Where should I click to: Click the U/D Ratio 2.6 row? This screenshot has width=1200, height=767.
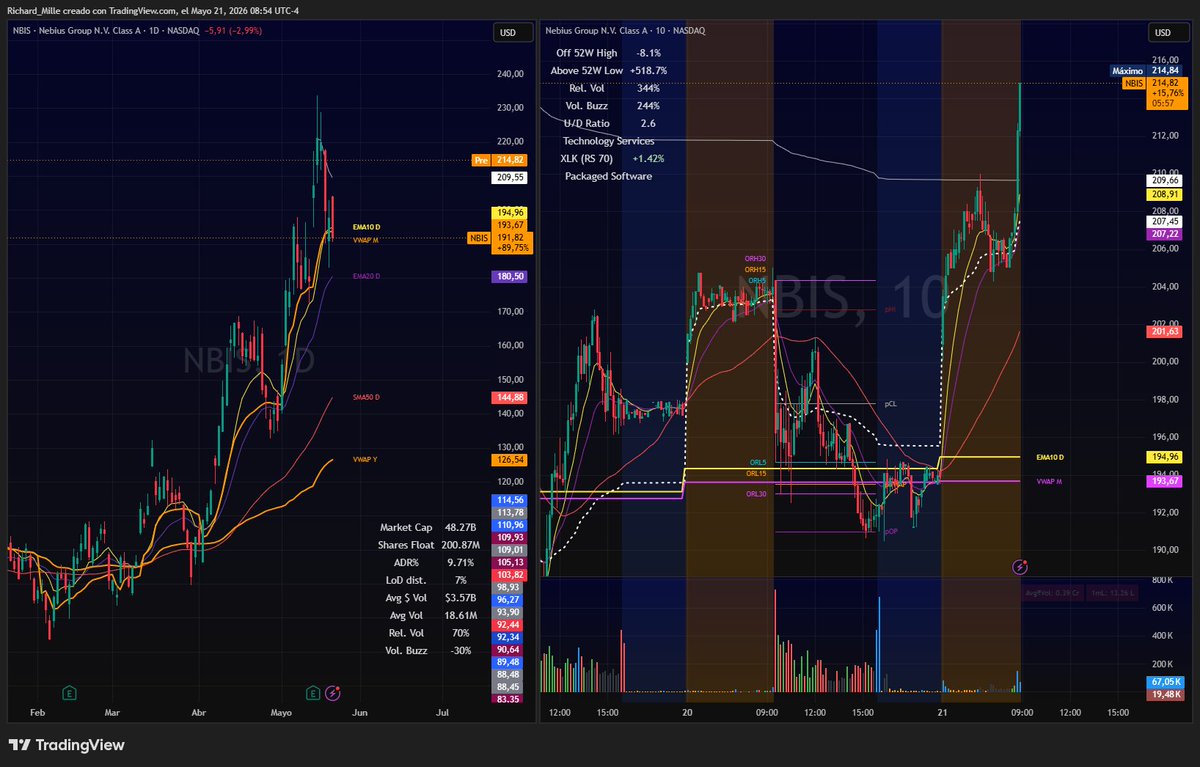609,123
